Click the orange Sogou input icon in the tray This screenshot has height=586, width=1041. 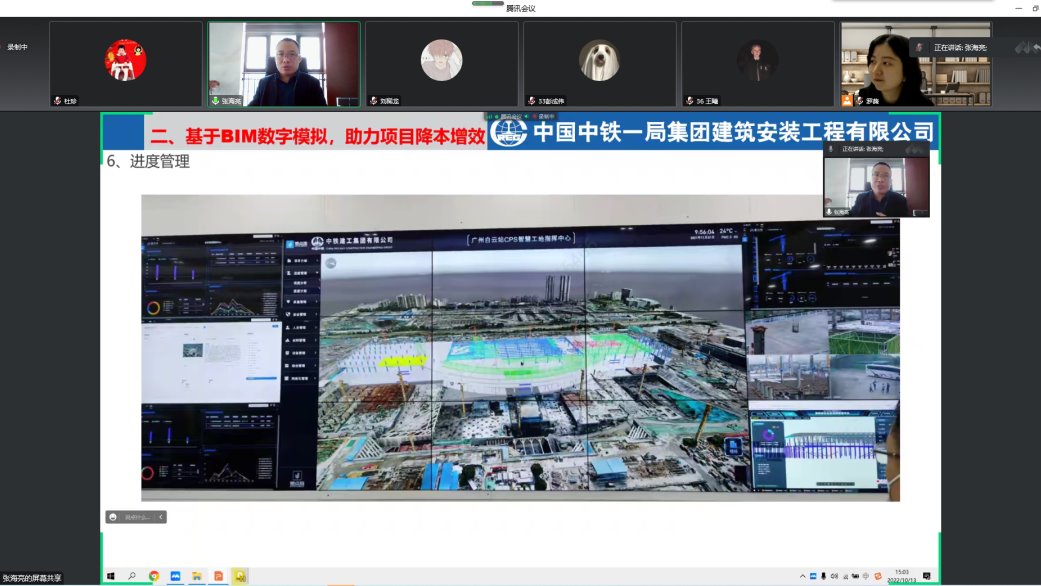tap(878, 576)
